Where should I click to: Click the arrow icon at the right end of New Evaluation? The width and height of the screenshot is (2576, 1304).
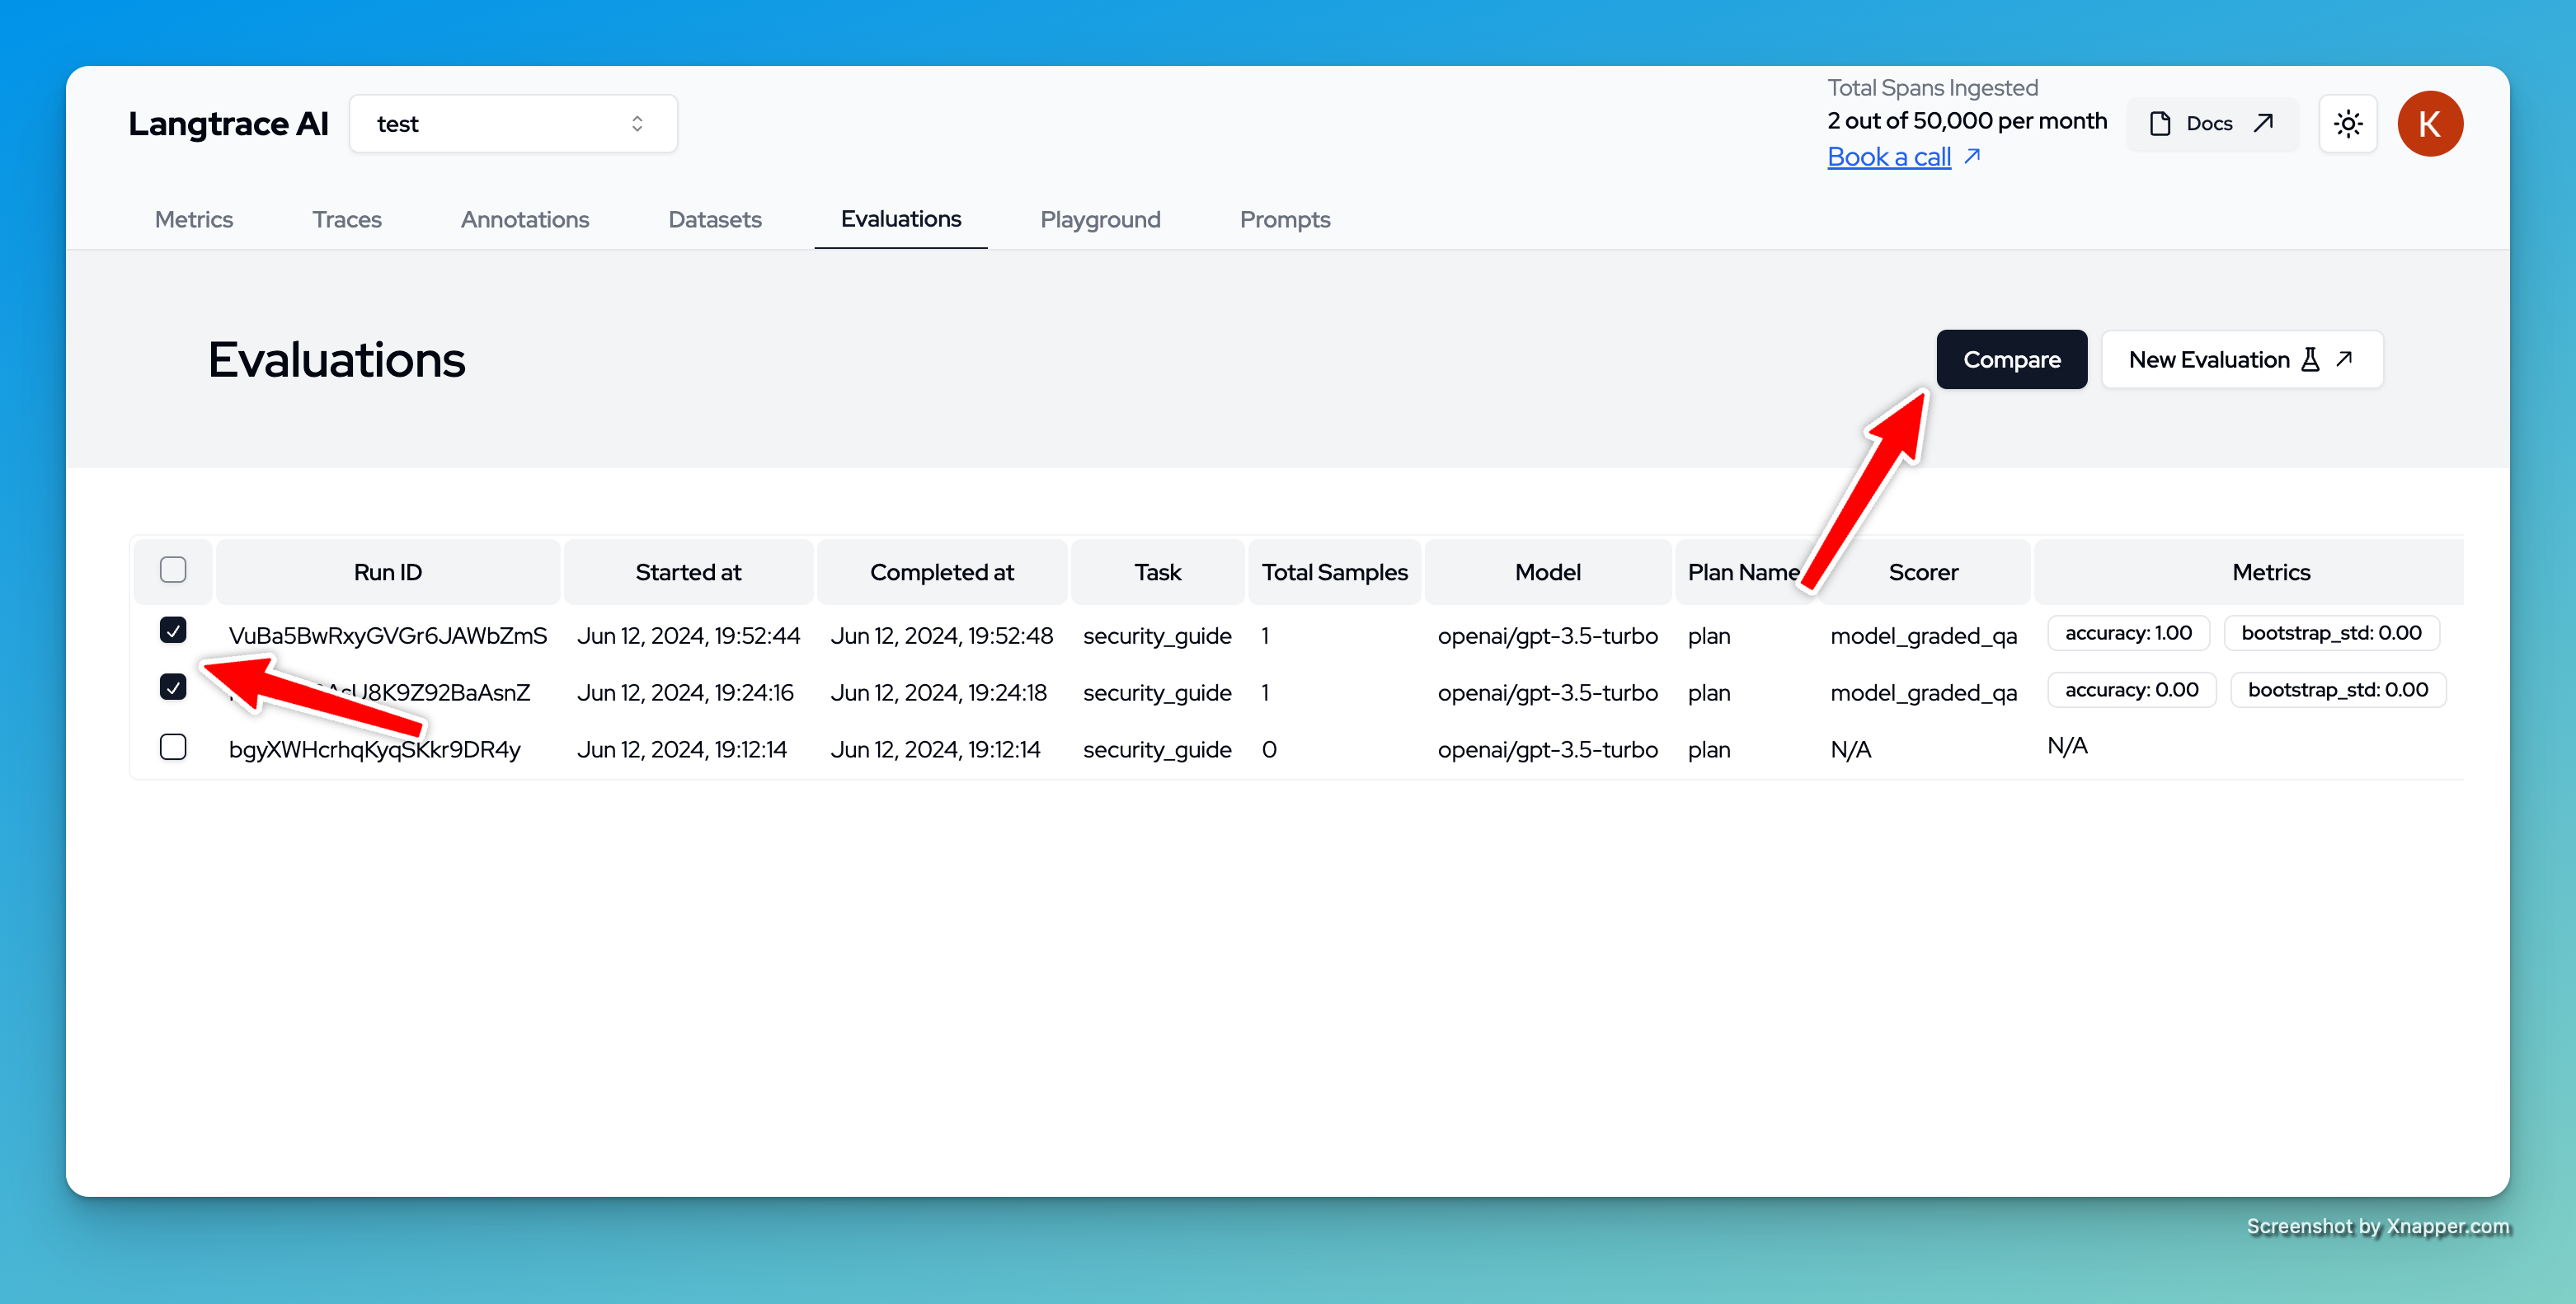coord(2345,359)
